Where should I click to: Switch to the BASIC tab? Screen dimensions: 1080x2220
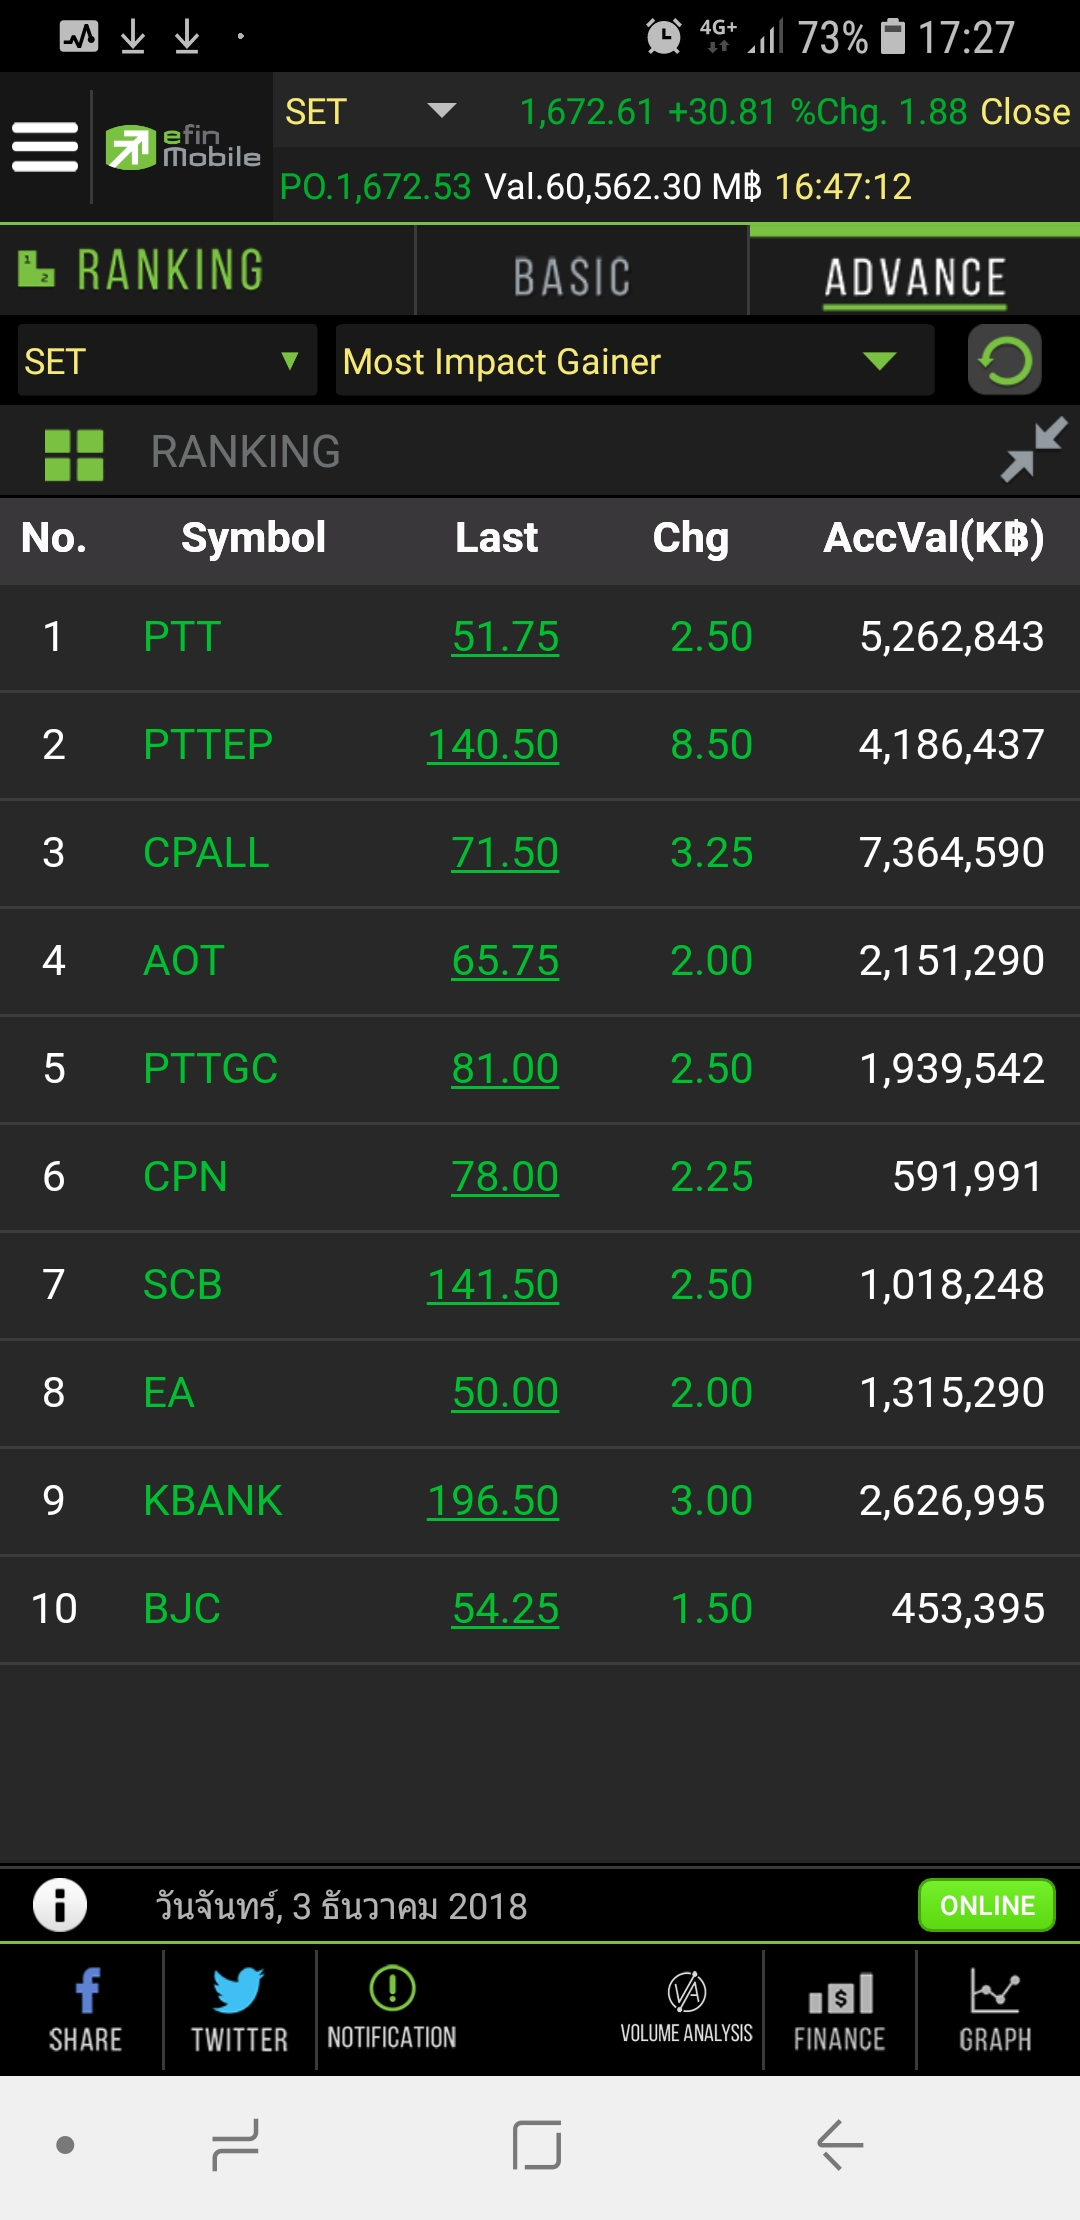572,276
